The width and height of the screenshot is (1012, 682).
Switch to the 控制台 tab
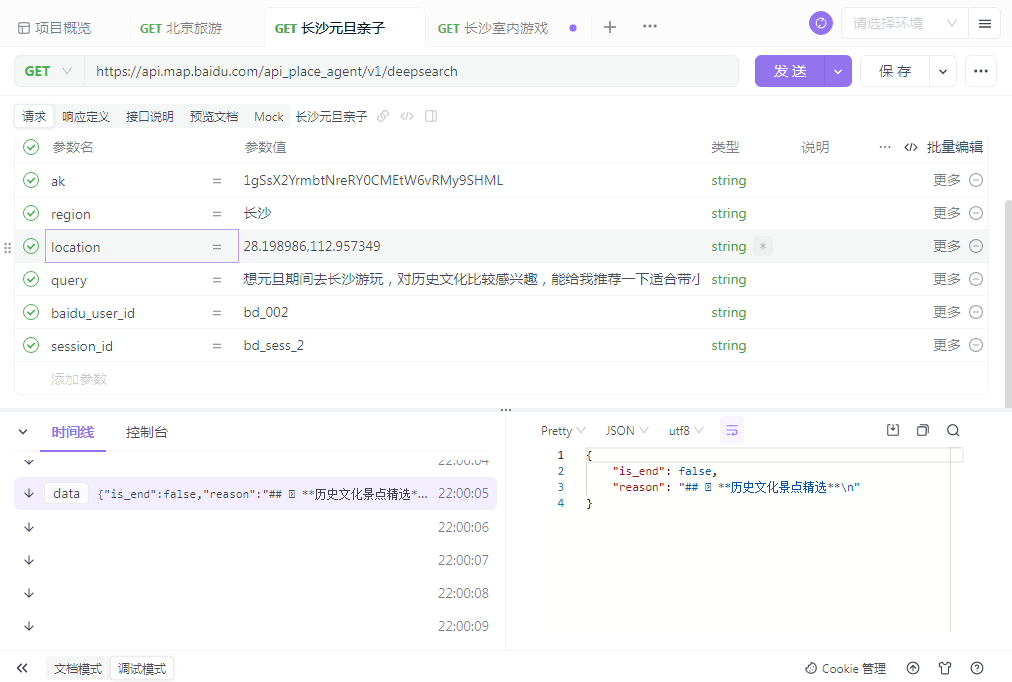pos(147,432)
